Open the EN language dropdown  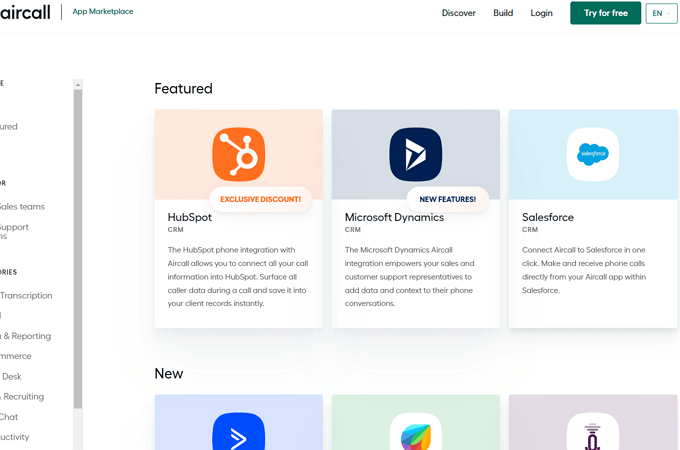tap(661, 13)
